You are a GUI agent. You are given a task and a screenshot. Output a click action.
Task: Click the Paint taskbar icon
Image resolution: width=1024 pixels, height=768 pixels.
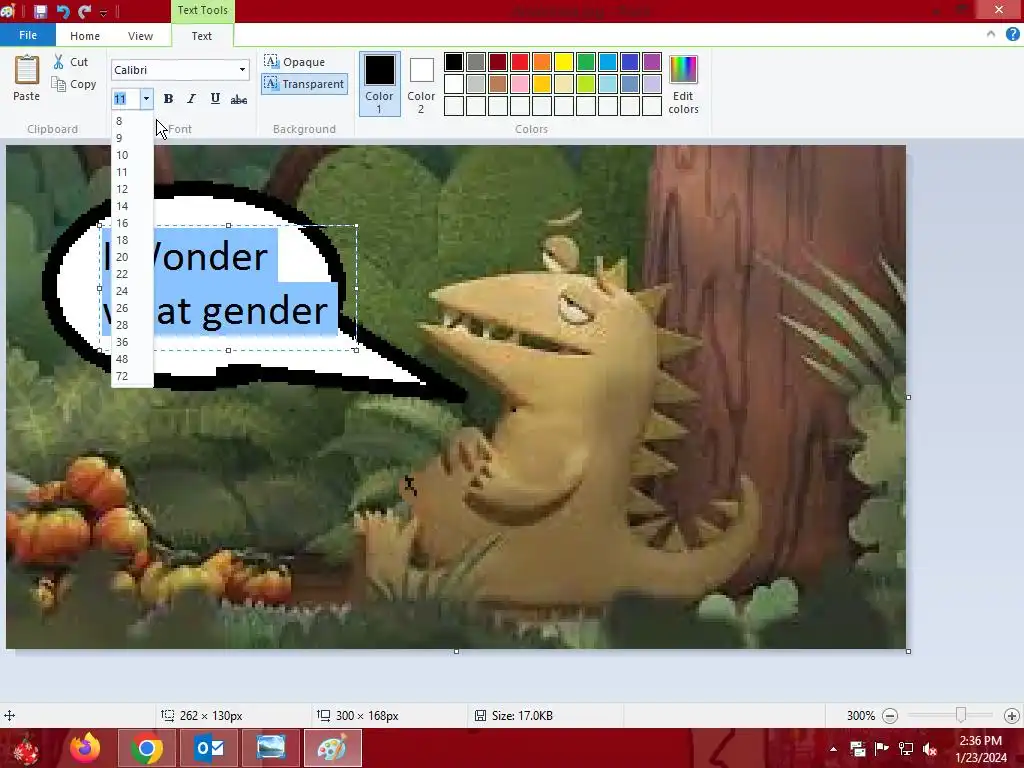click(332, 748)
